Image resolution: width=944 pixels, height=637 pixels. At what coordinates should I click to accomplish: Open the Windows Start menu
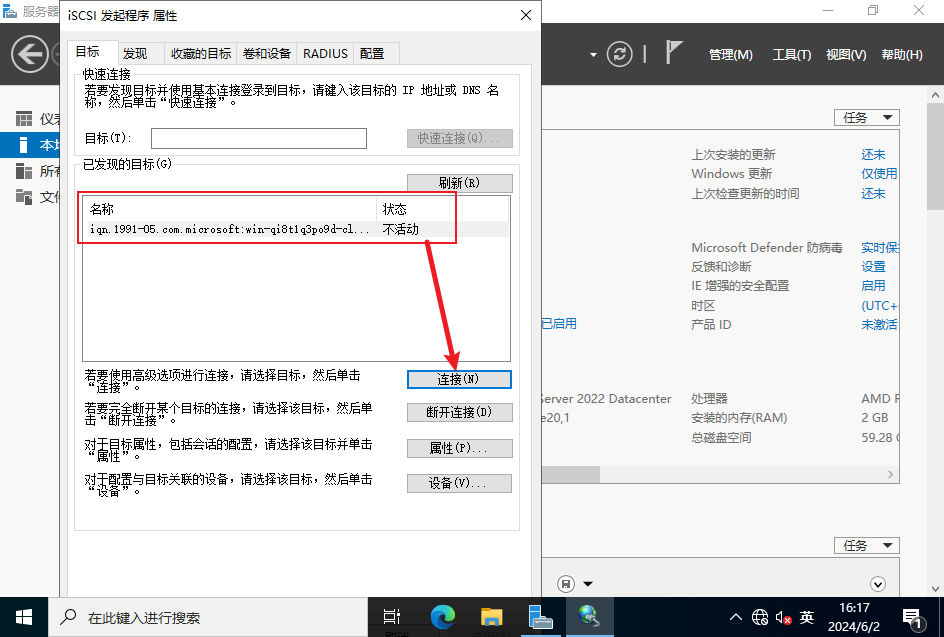click(24, 617)
